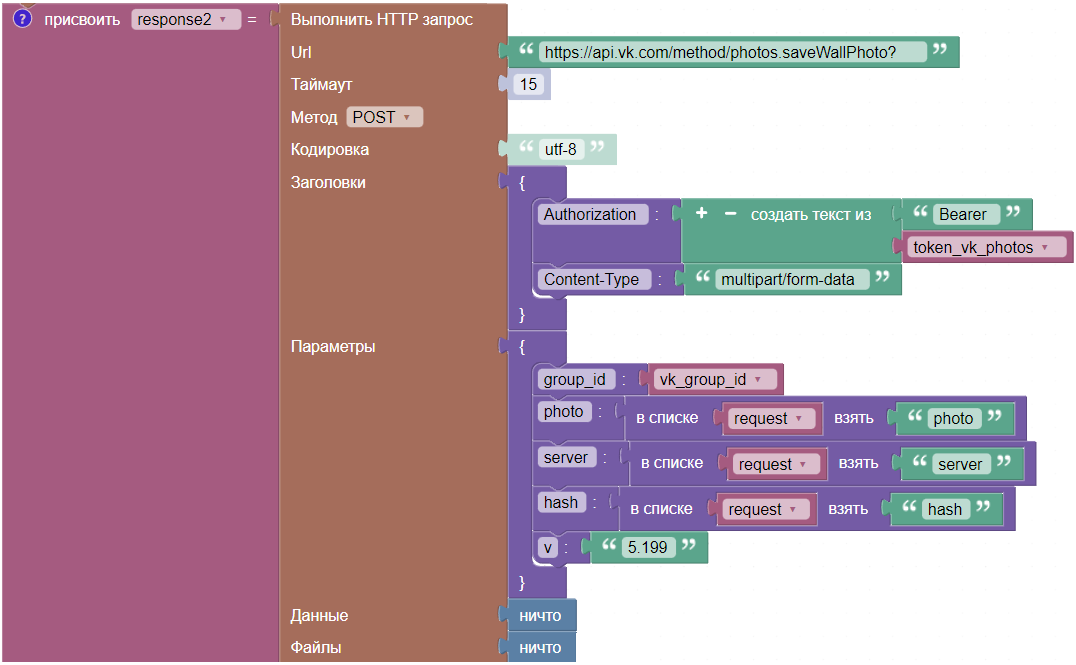Open the request dropdown in hash row
Screen dimensions: 1076x665
(765, 509)
